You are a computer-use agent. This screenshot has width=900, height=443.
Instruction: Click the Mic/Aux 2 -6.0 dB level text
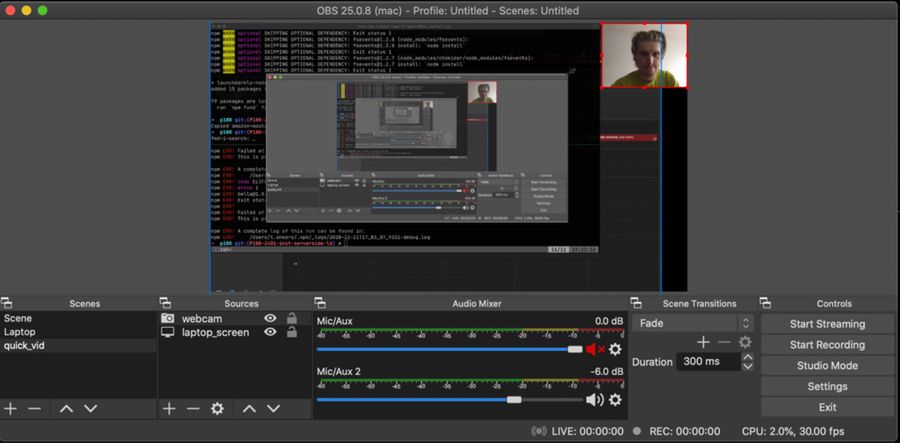607,371
